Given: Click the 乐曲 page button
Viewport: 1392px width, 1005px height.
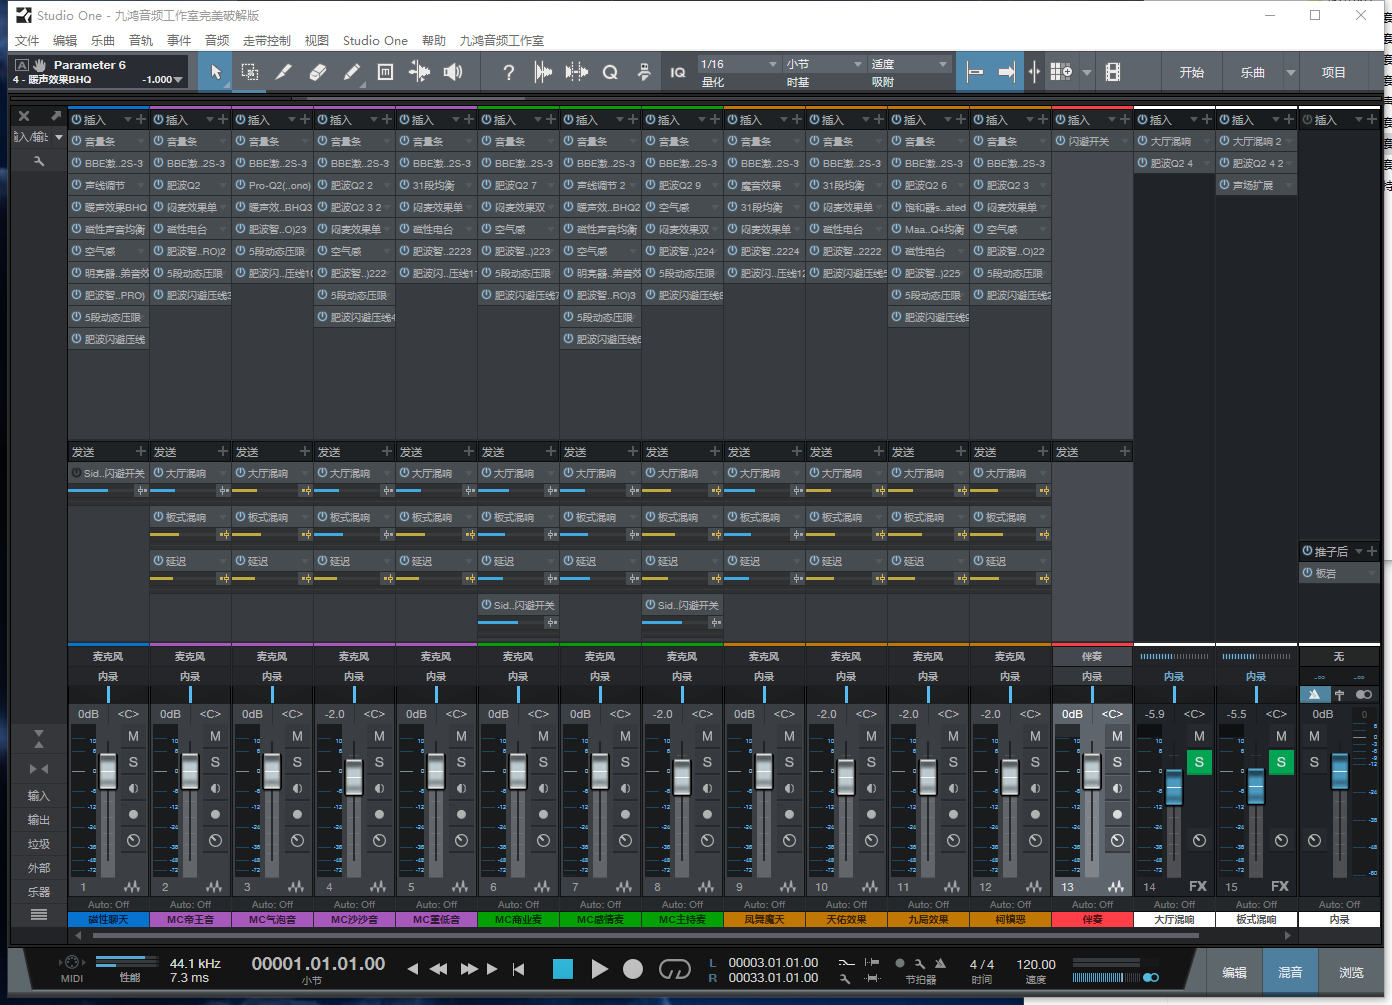Looking at the screenshot, I should pos(1252,72).
